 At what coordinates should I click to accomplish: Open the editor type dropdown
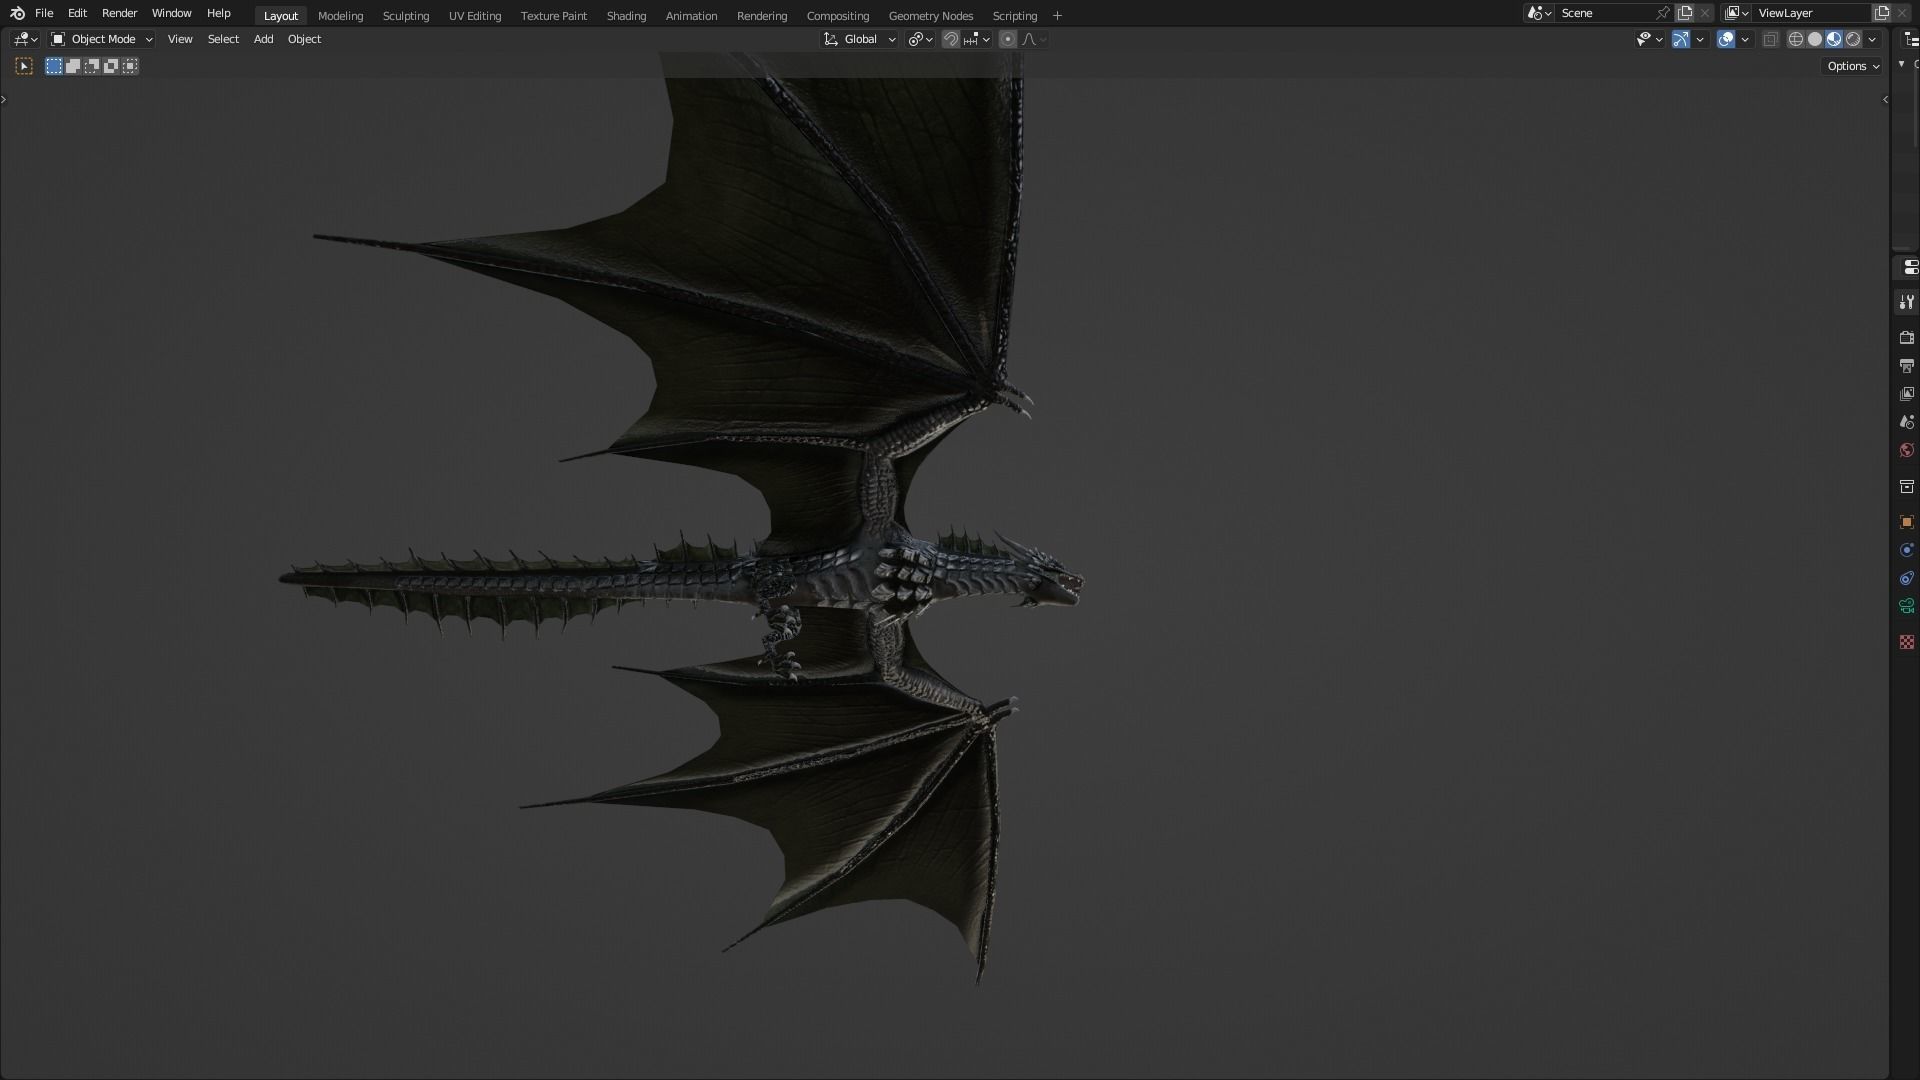point(25,39)
